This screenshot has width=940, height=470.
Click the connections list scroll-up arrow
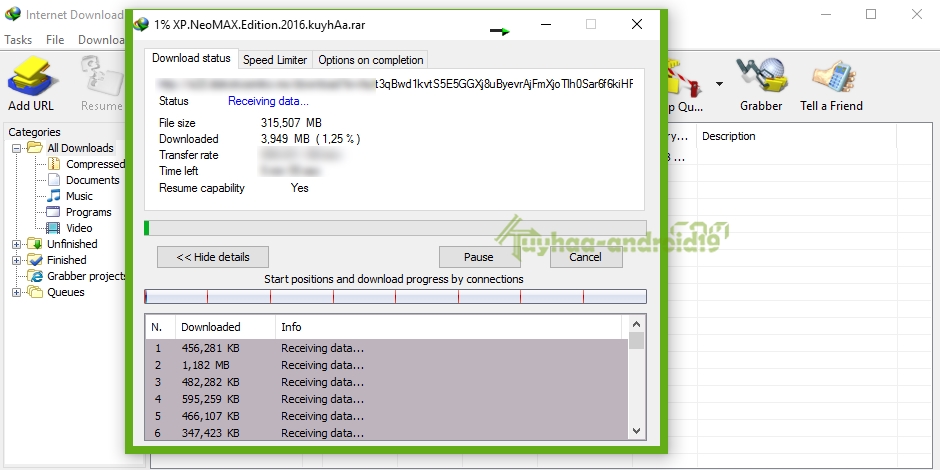click(x=637, y=324)
